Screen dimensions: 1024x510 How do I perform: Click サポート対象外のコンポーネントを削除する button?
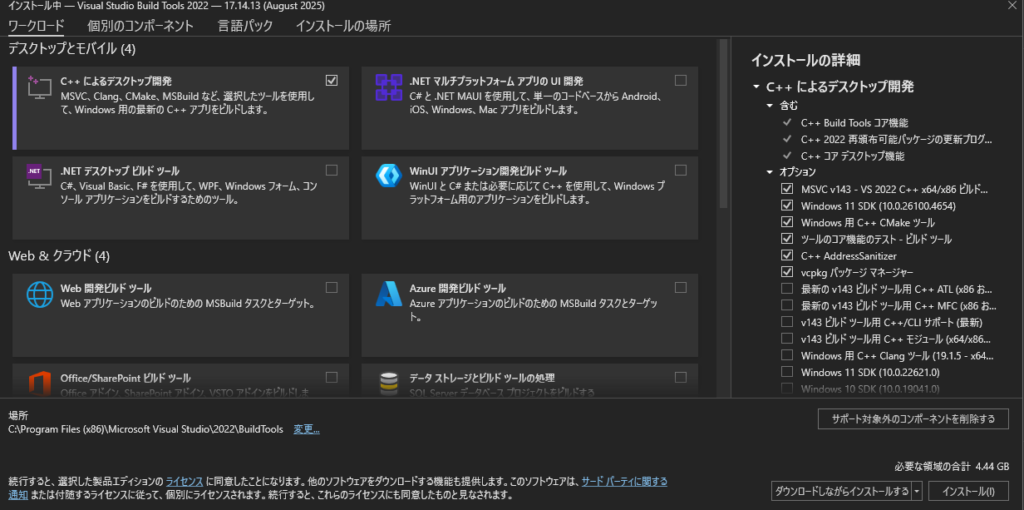pyautogui.click(x=913, y=419)
